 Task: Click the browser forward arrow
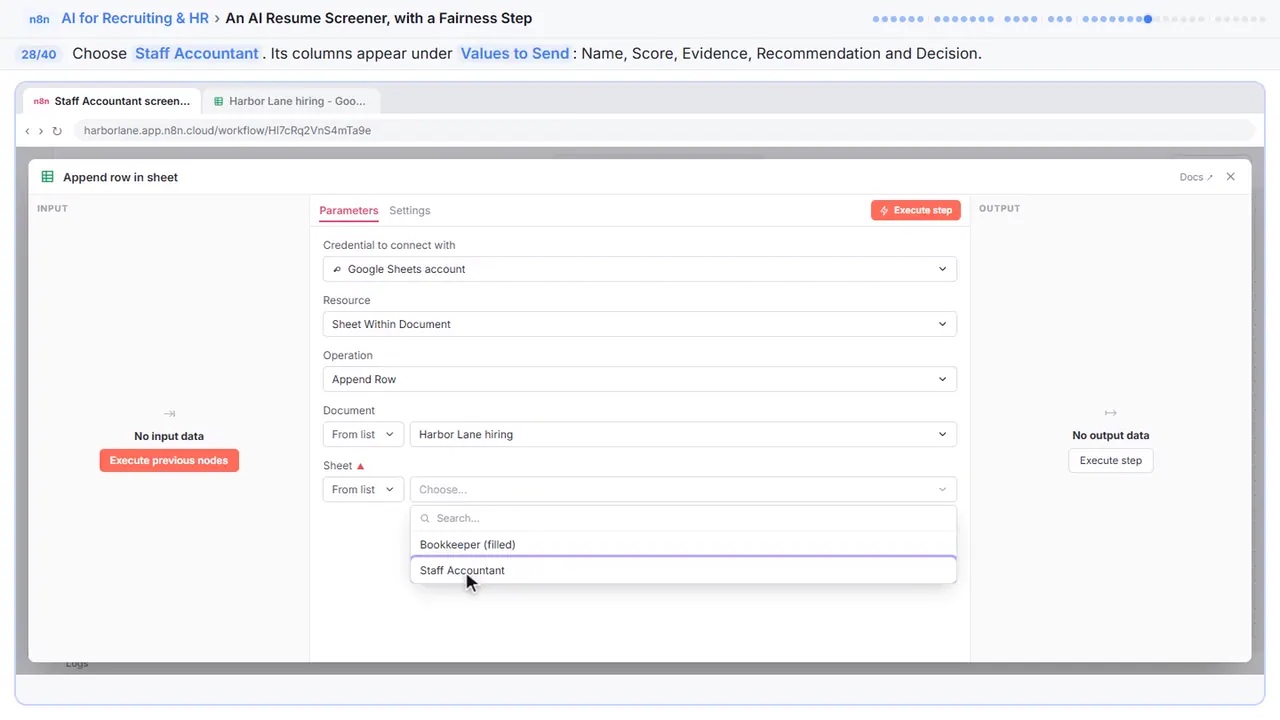coord(41,131)
